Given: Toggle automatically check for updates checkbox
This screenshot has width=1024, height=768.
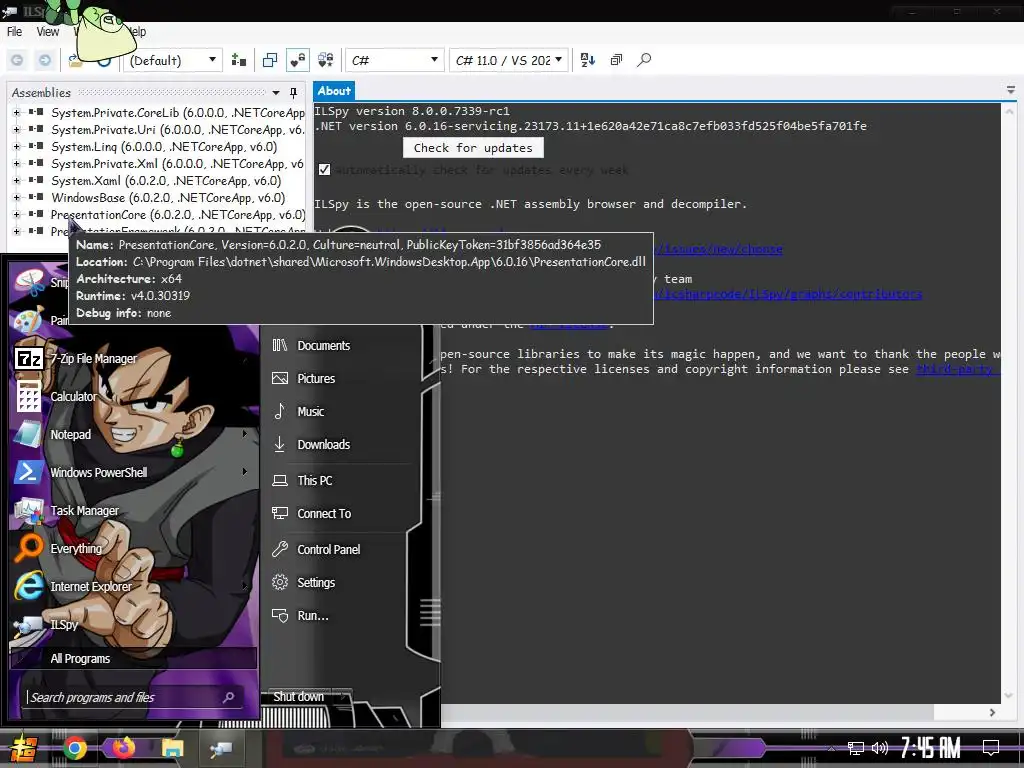Looking at the screenshot, I should (324, 170).
